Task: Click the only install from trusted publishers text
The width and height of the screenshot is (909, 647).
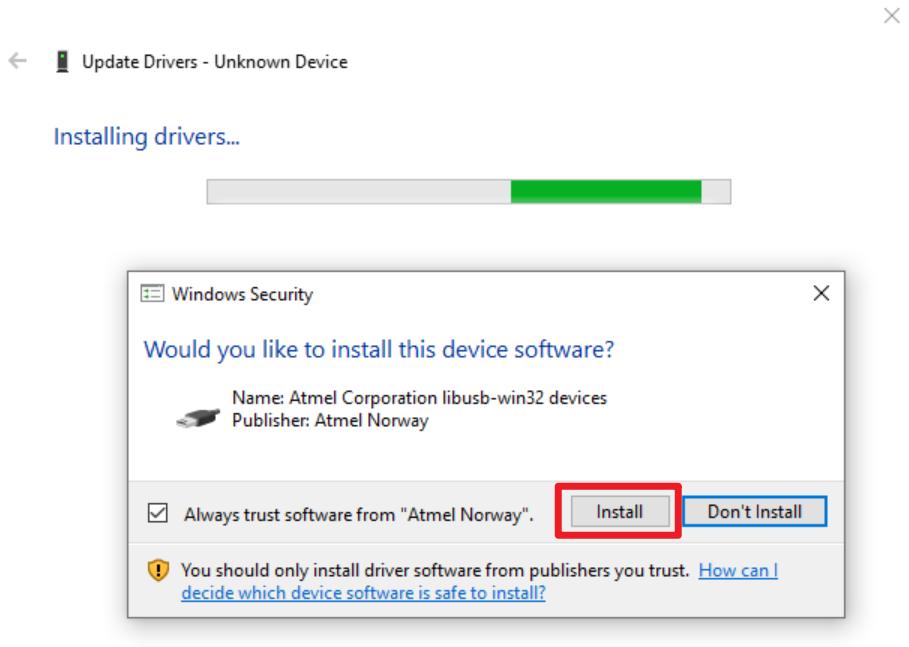Action: 434,571
